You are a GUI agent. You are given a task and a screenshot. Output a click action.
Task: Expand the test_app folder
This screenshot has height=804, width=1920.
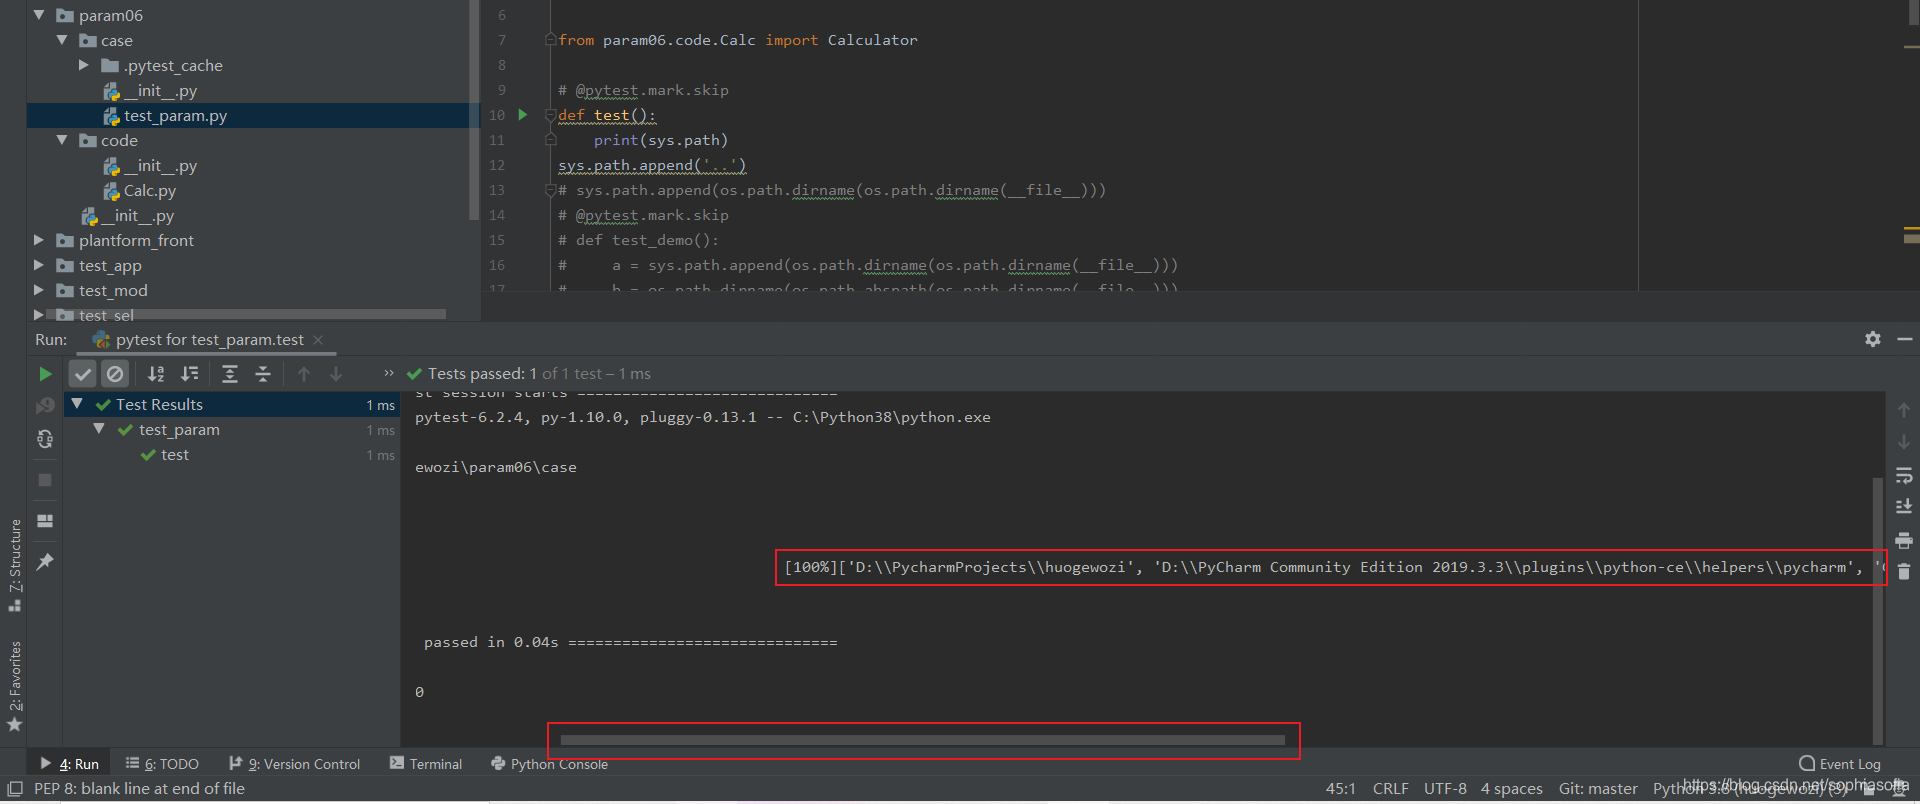39,265
